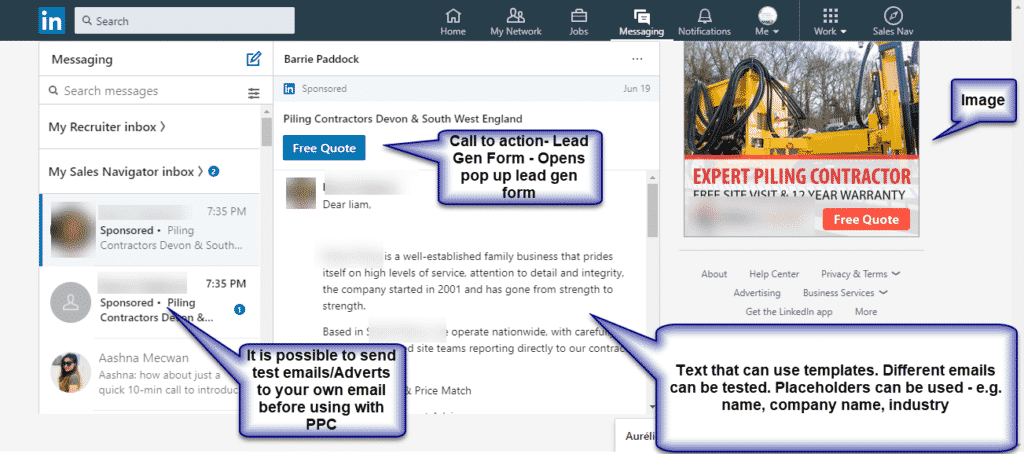Compose a new message with pencil icon

click(253, 59)
